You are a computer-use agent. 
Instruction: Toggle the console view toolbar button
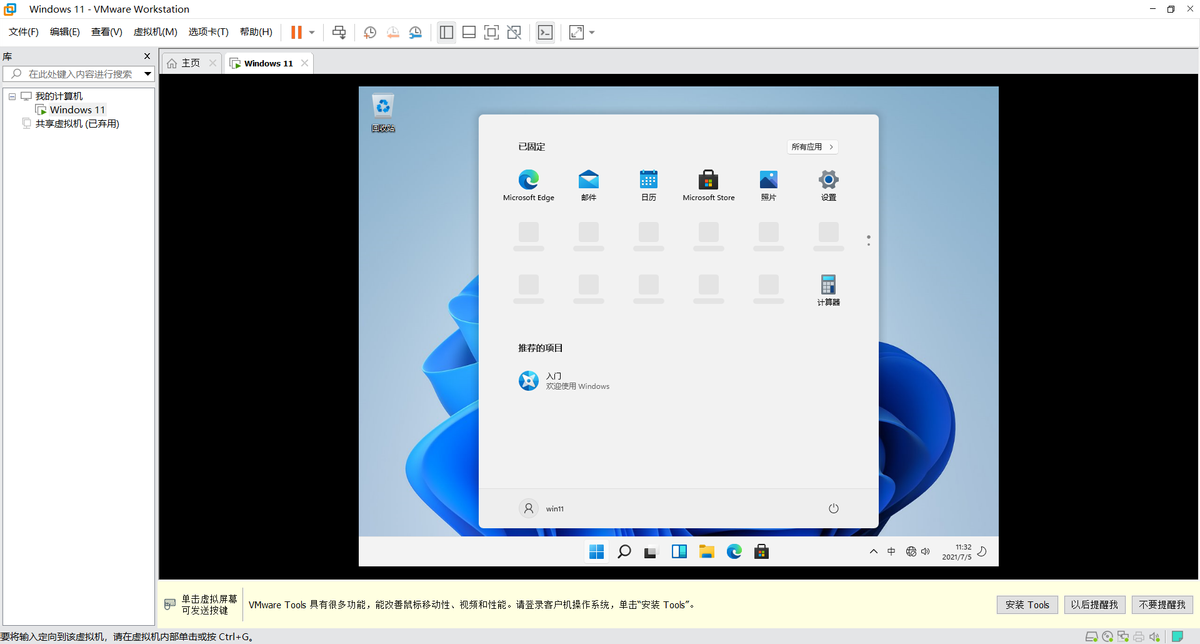point(545,32)
